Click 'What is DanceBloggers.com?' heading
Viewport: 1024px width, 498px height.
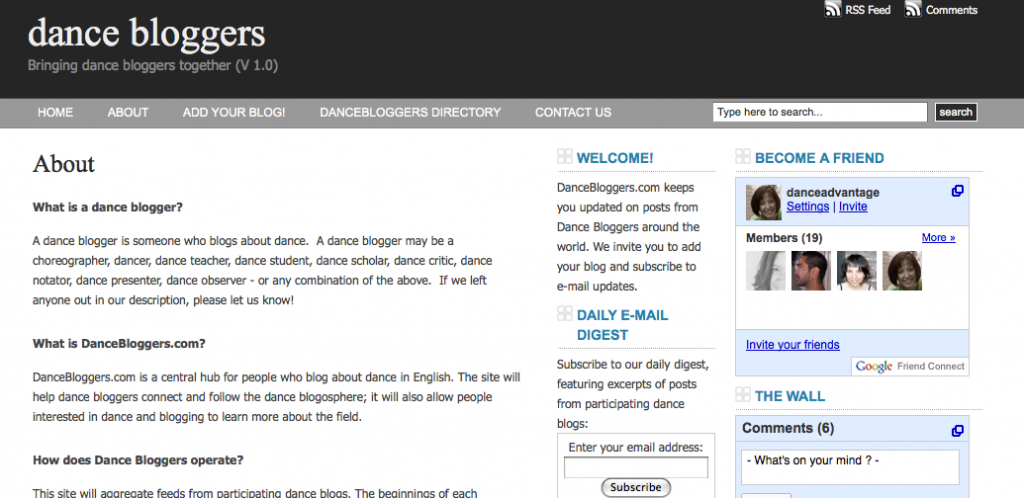tap(119, 343)
